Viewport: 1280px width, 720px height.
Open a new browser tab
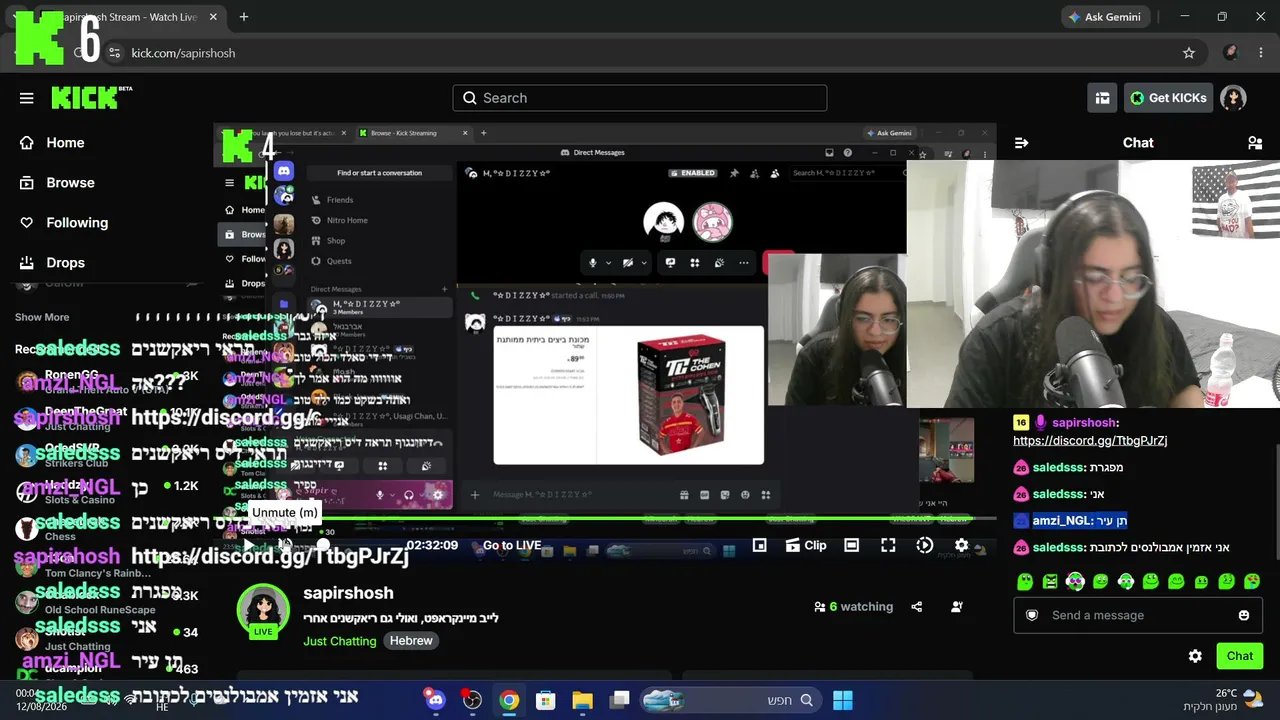click(x=244, y=17)
